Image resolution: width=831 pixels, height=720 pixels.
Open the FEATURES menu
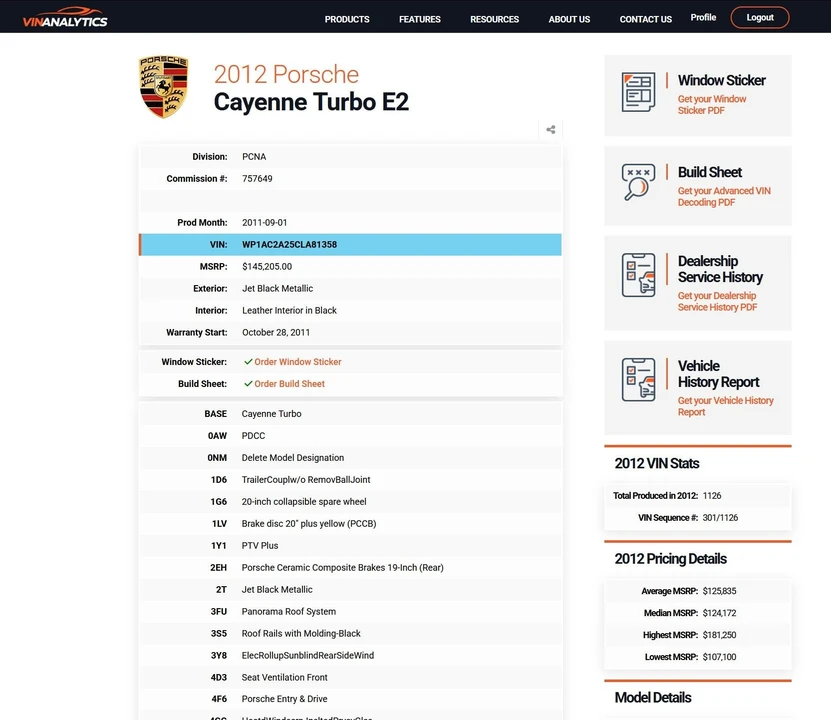(x=420, y=19)
